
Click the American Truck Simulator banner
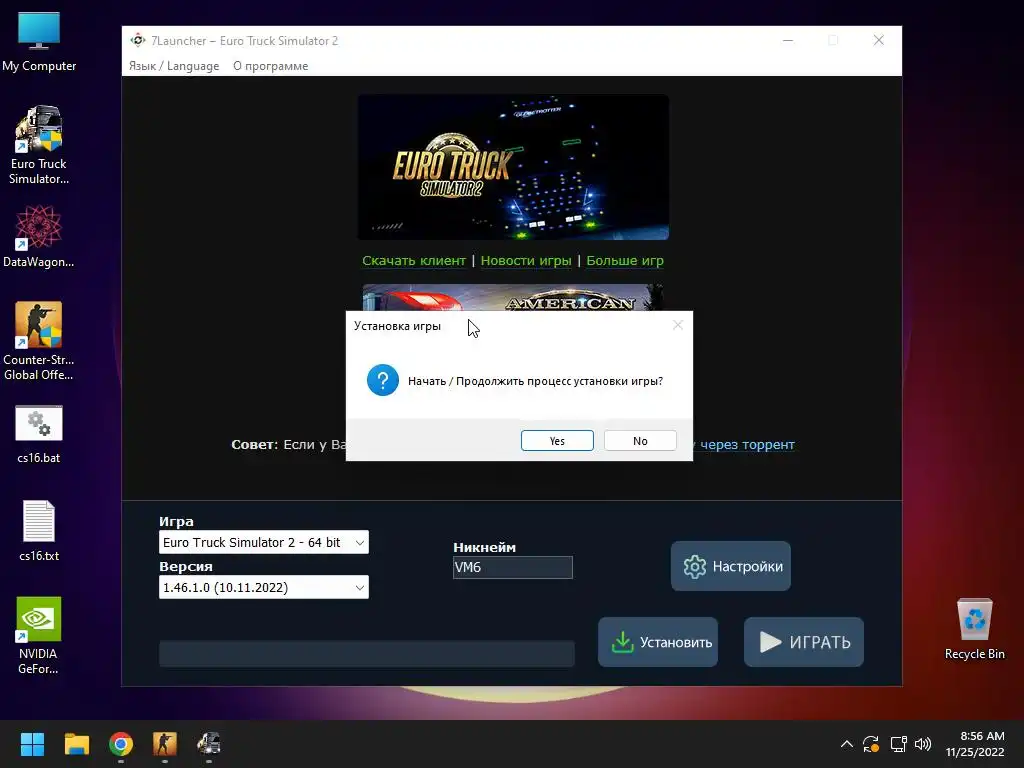point(513,298)
